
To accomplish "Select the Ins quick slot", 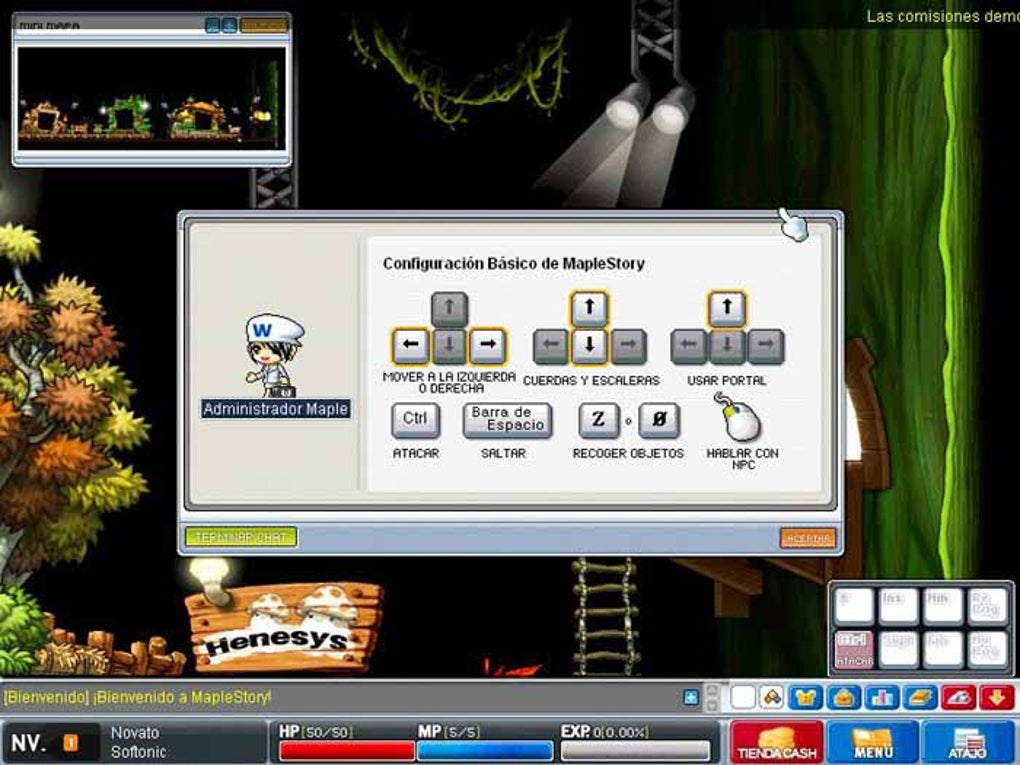I will pos(898,606).
